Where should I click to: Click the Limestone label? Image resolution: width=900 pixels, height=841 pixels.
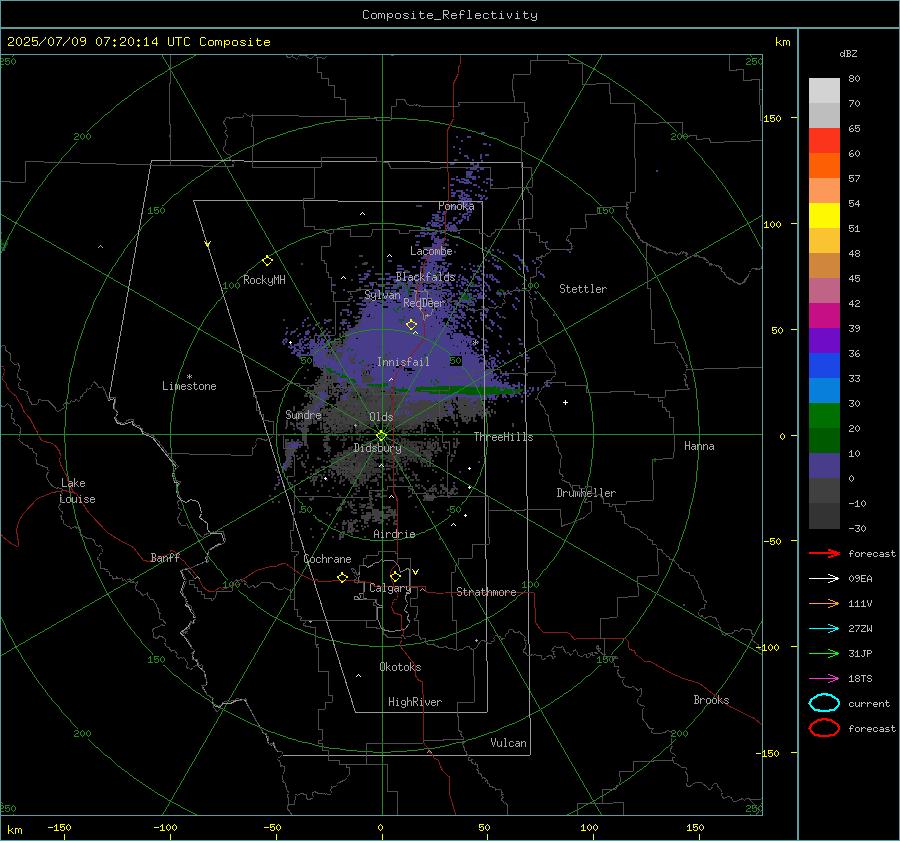point(189,386)
